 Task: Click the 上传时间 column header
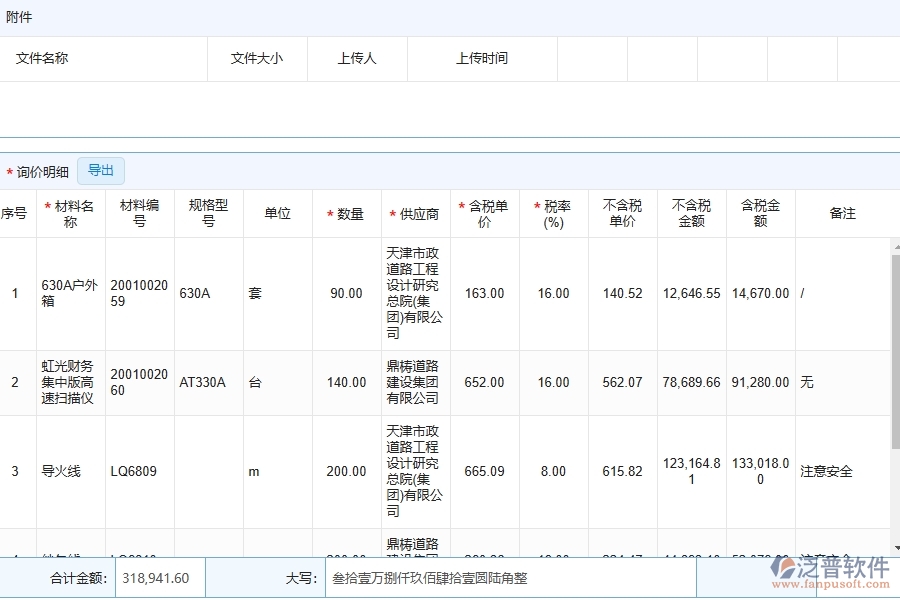coord(482,59)
